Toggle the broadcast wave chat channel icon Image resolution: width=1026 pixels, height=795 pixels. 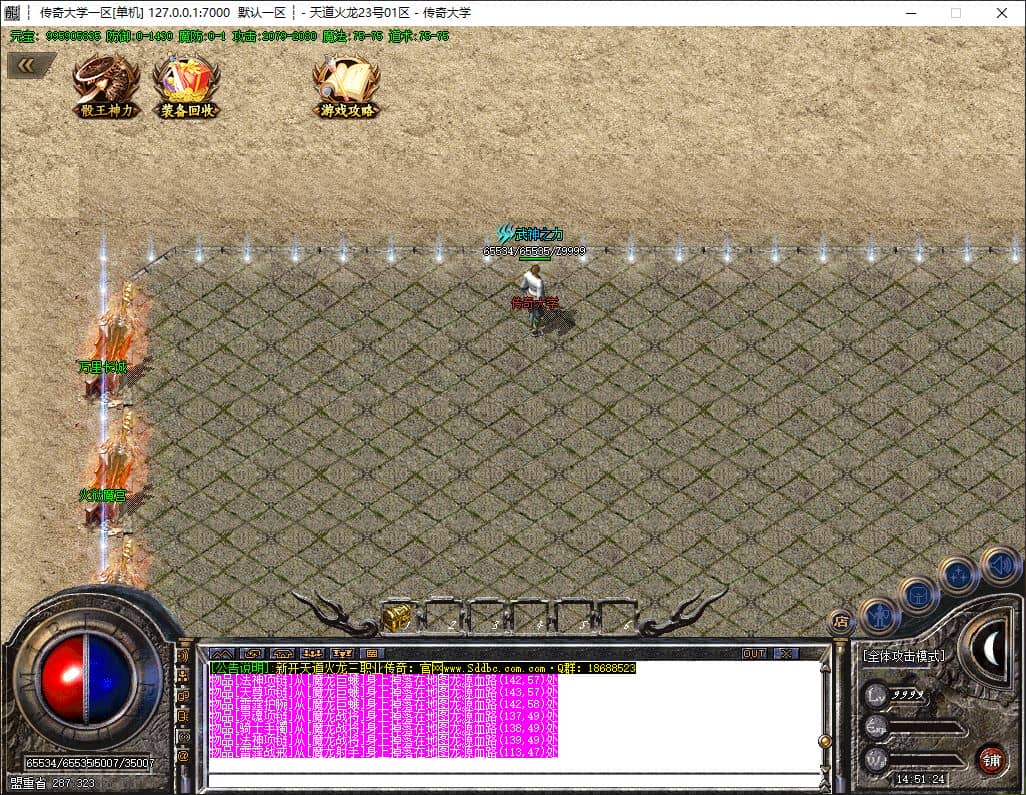tap(184, 656)
